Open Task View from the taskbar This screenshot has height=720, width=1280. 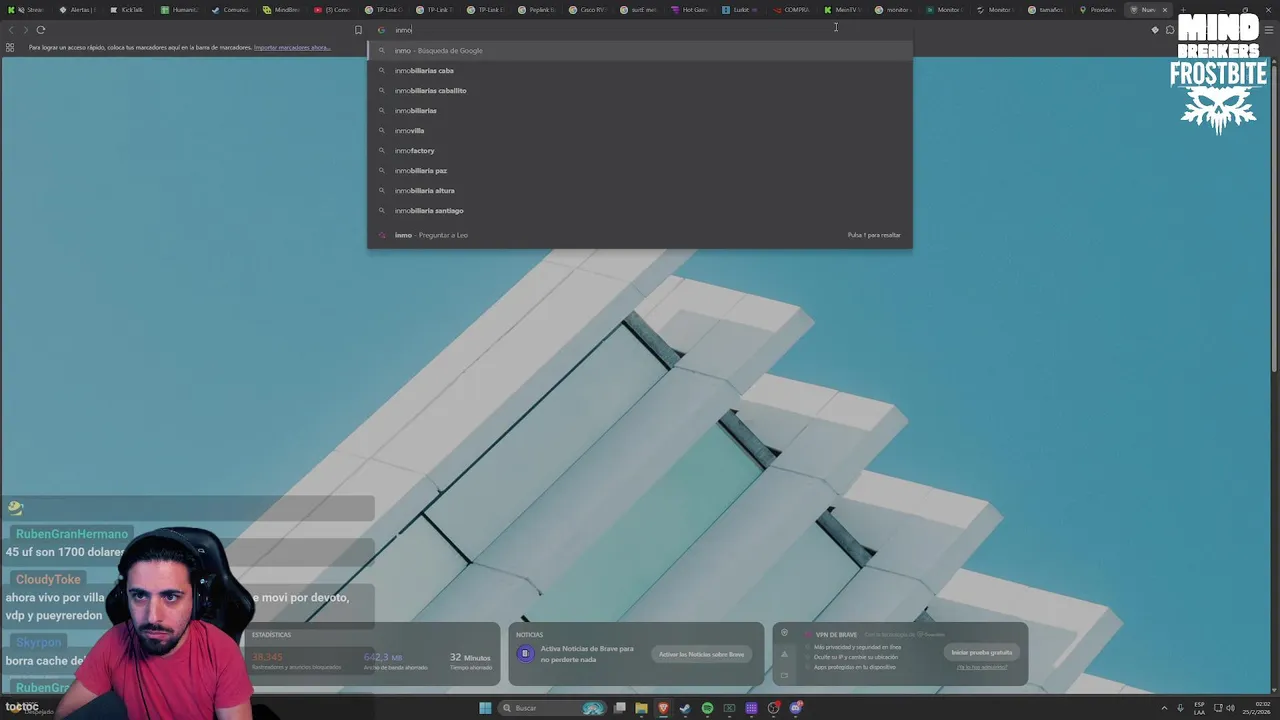click(x=620, y=708)
